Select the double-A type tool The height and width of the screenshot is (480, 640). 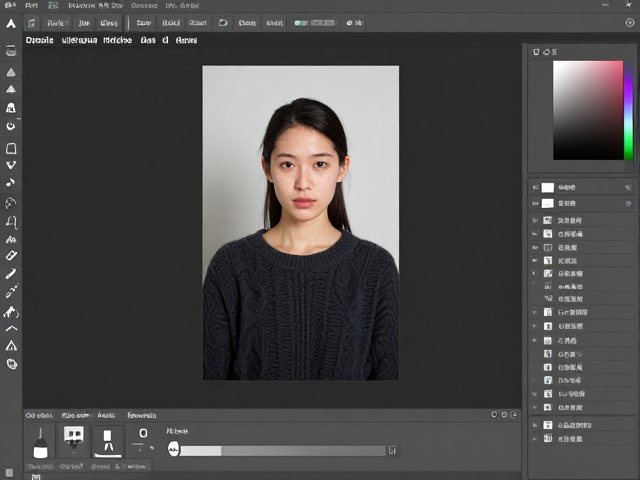pos(11,240)
